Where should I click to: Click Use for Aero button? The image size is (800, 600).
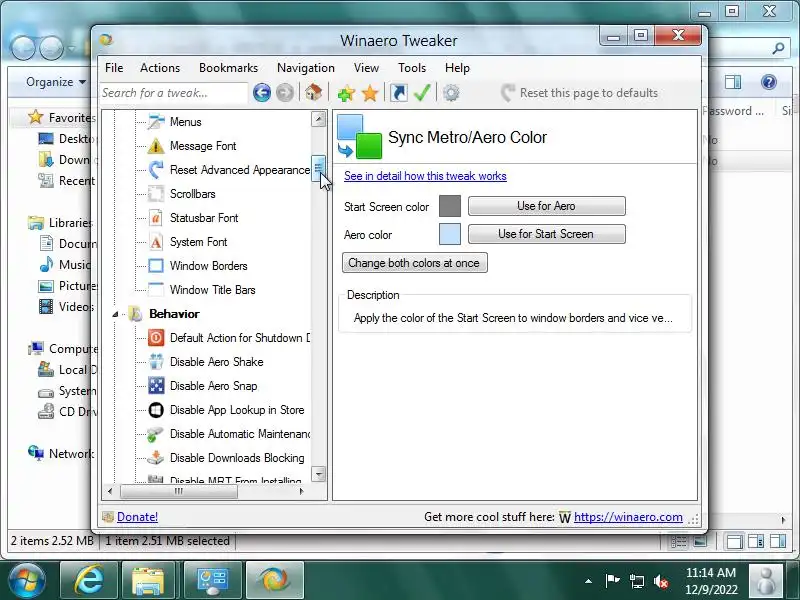point(546,206)
